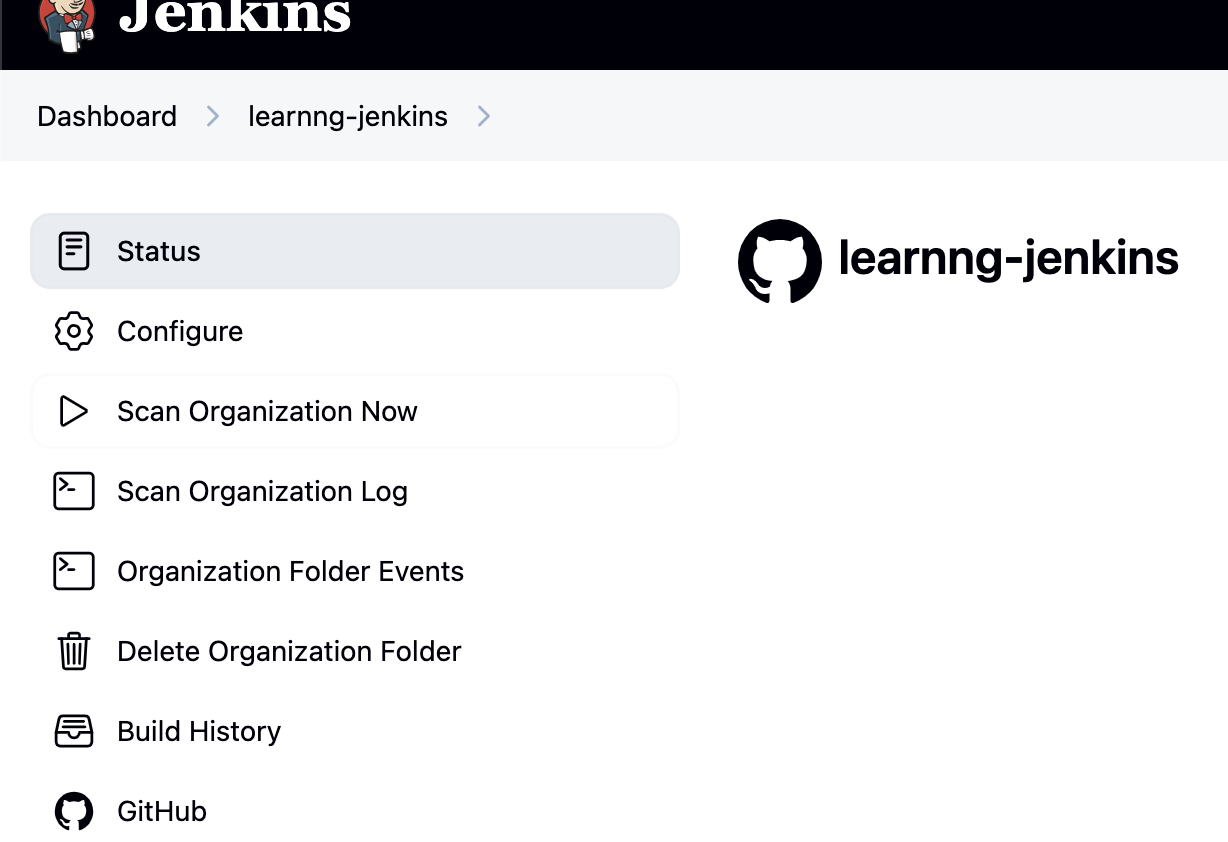Click the Status document icon
1228x842 pixels.
pos(74,251)
